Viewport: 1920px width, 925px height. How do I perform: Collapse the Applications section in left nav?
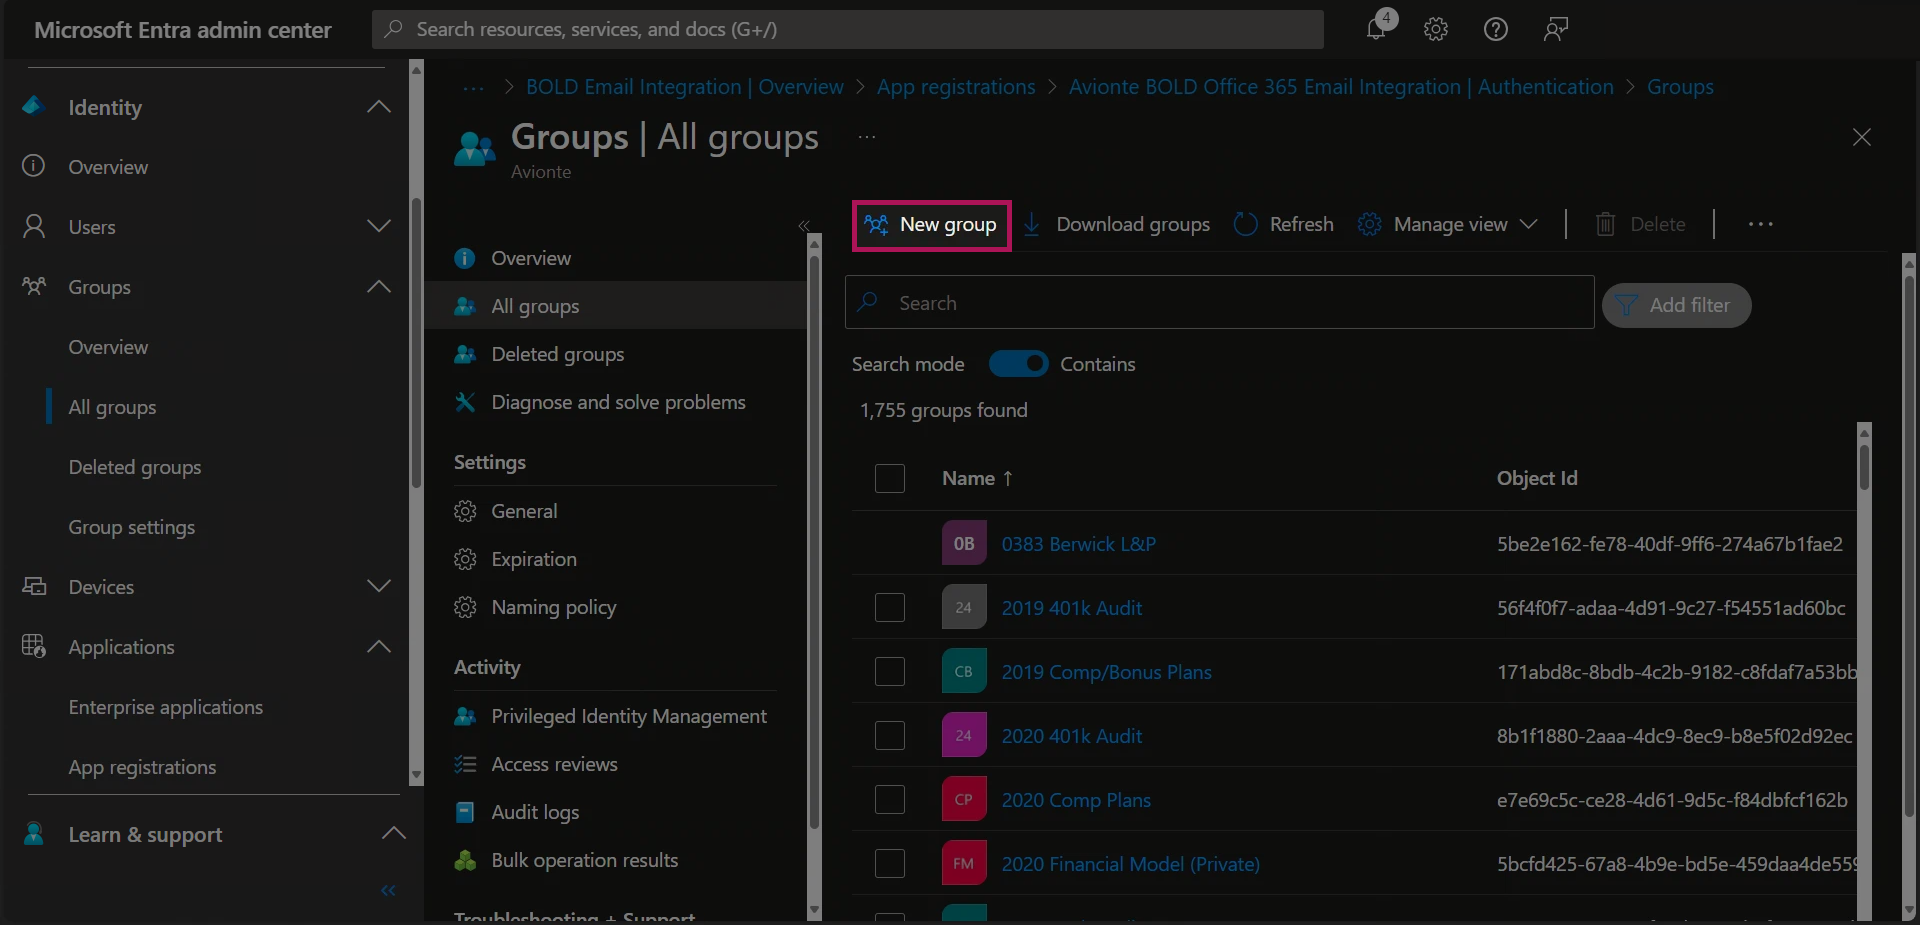point(379,646)
